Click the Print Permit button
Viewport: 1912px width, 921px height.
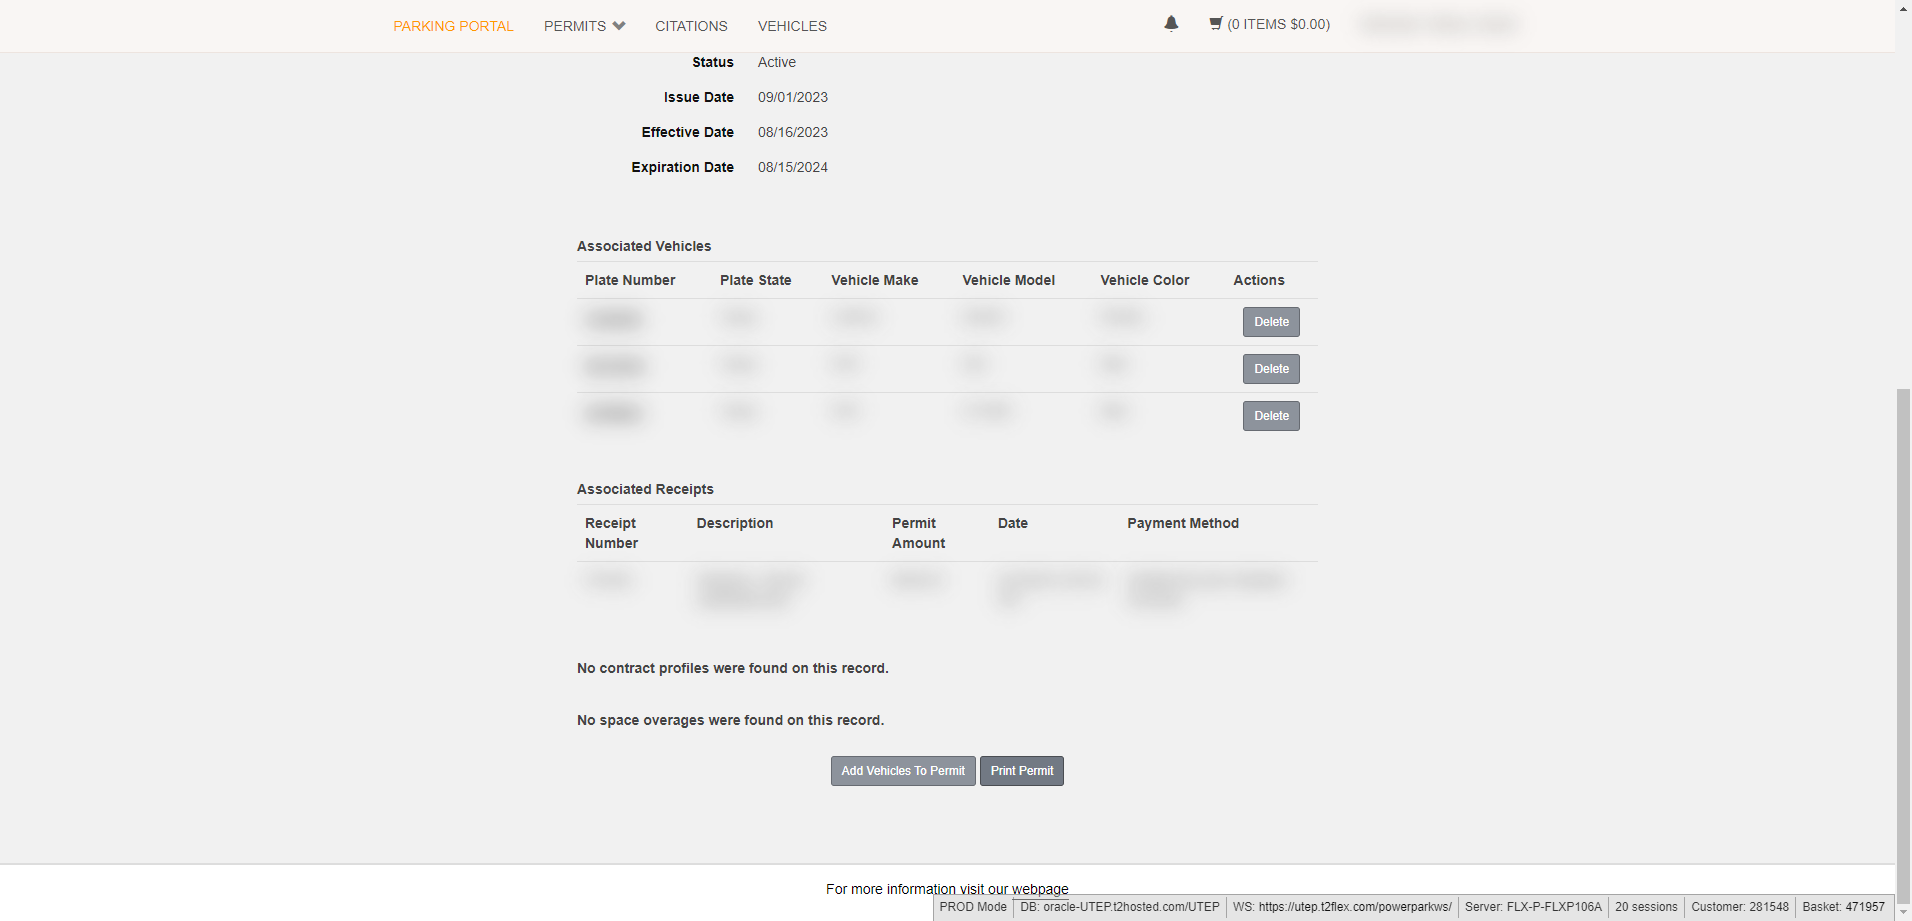1022,771
